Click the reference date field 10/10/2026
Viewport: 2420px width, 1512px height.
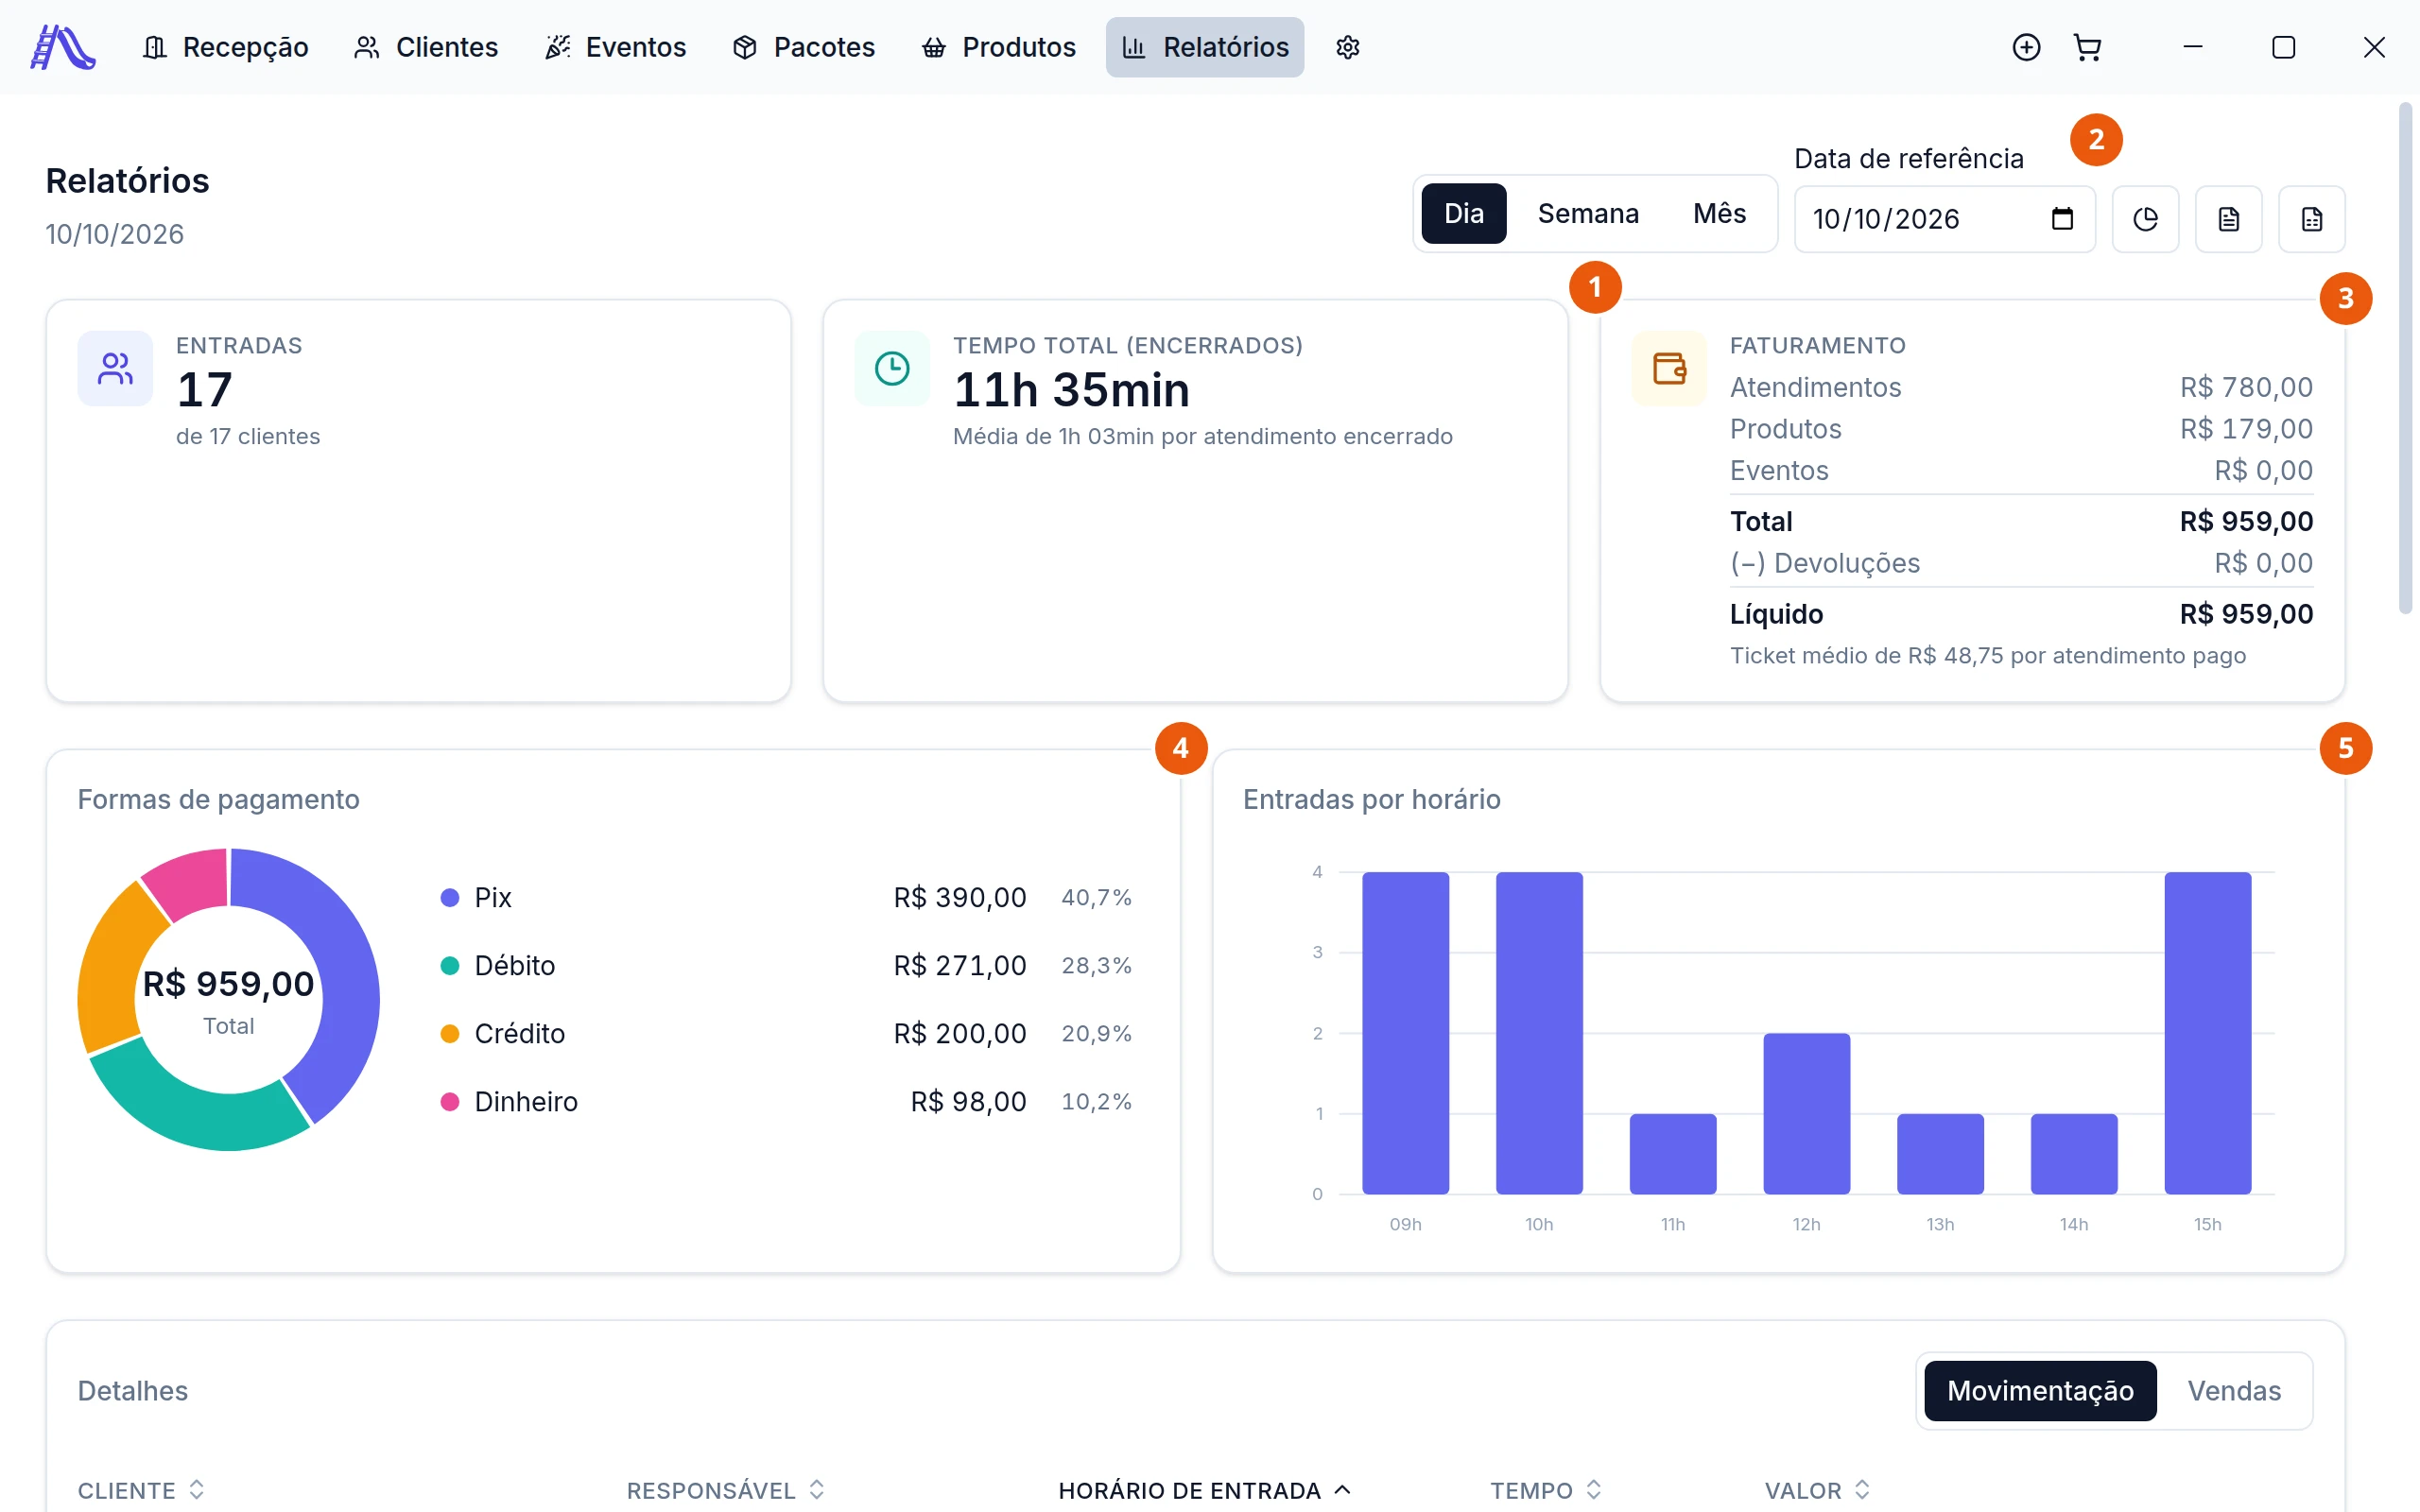pyautogui.click(x=1944, y=219)
